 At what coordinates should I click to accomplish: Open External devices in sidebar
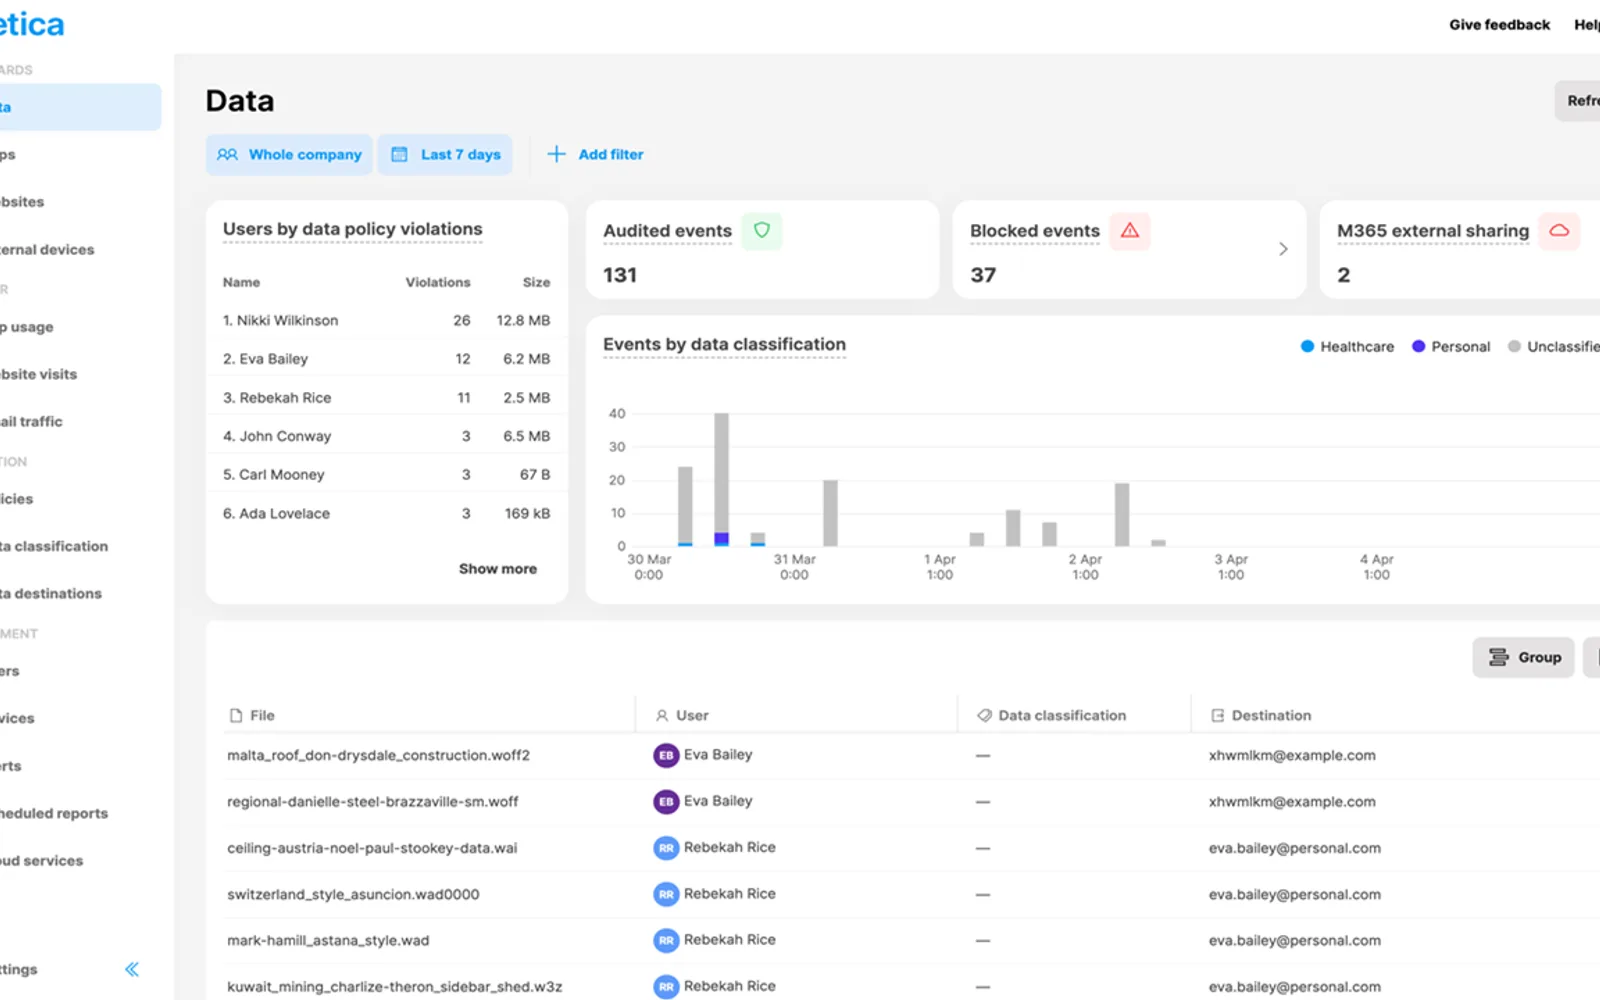[x=47, y=250]
